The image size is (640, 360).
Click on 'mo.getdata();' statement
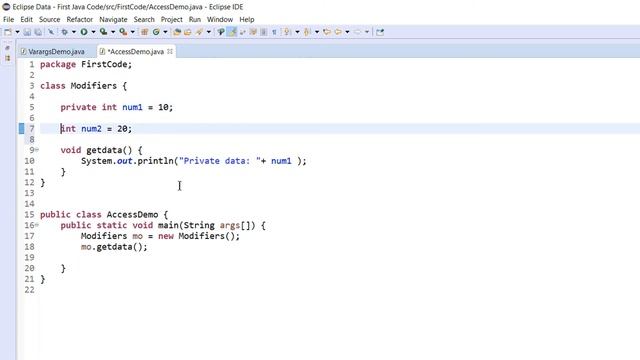coord(114,247)
